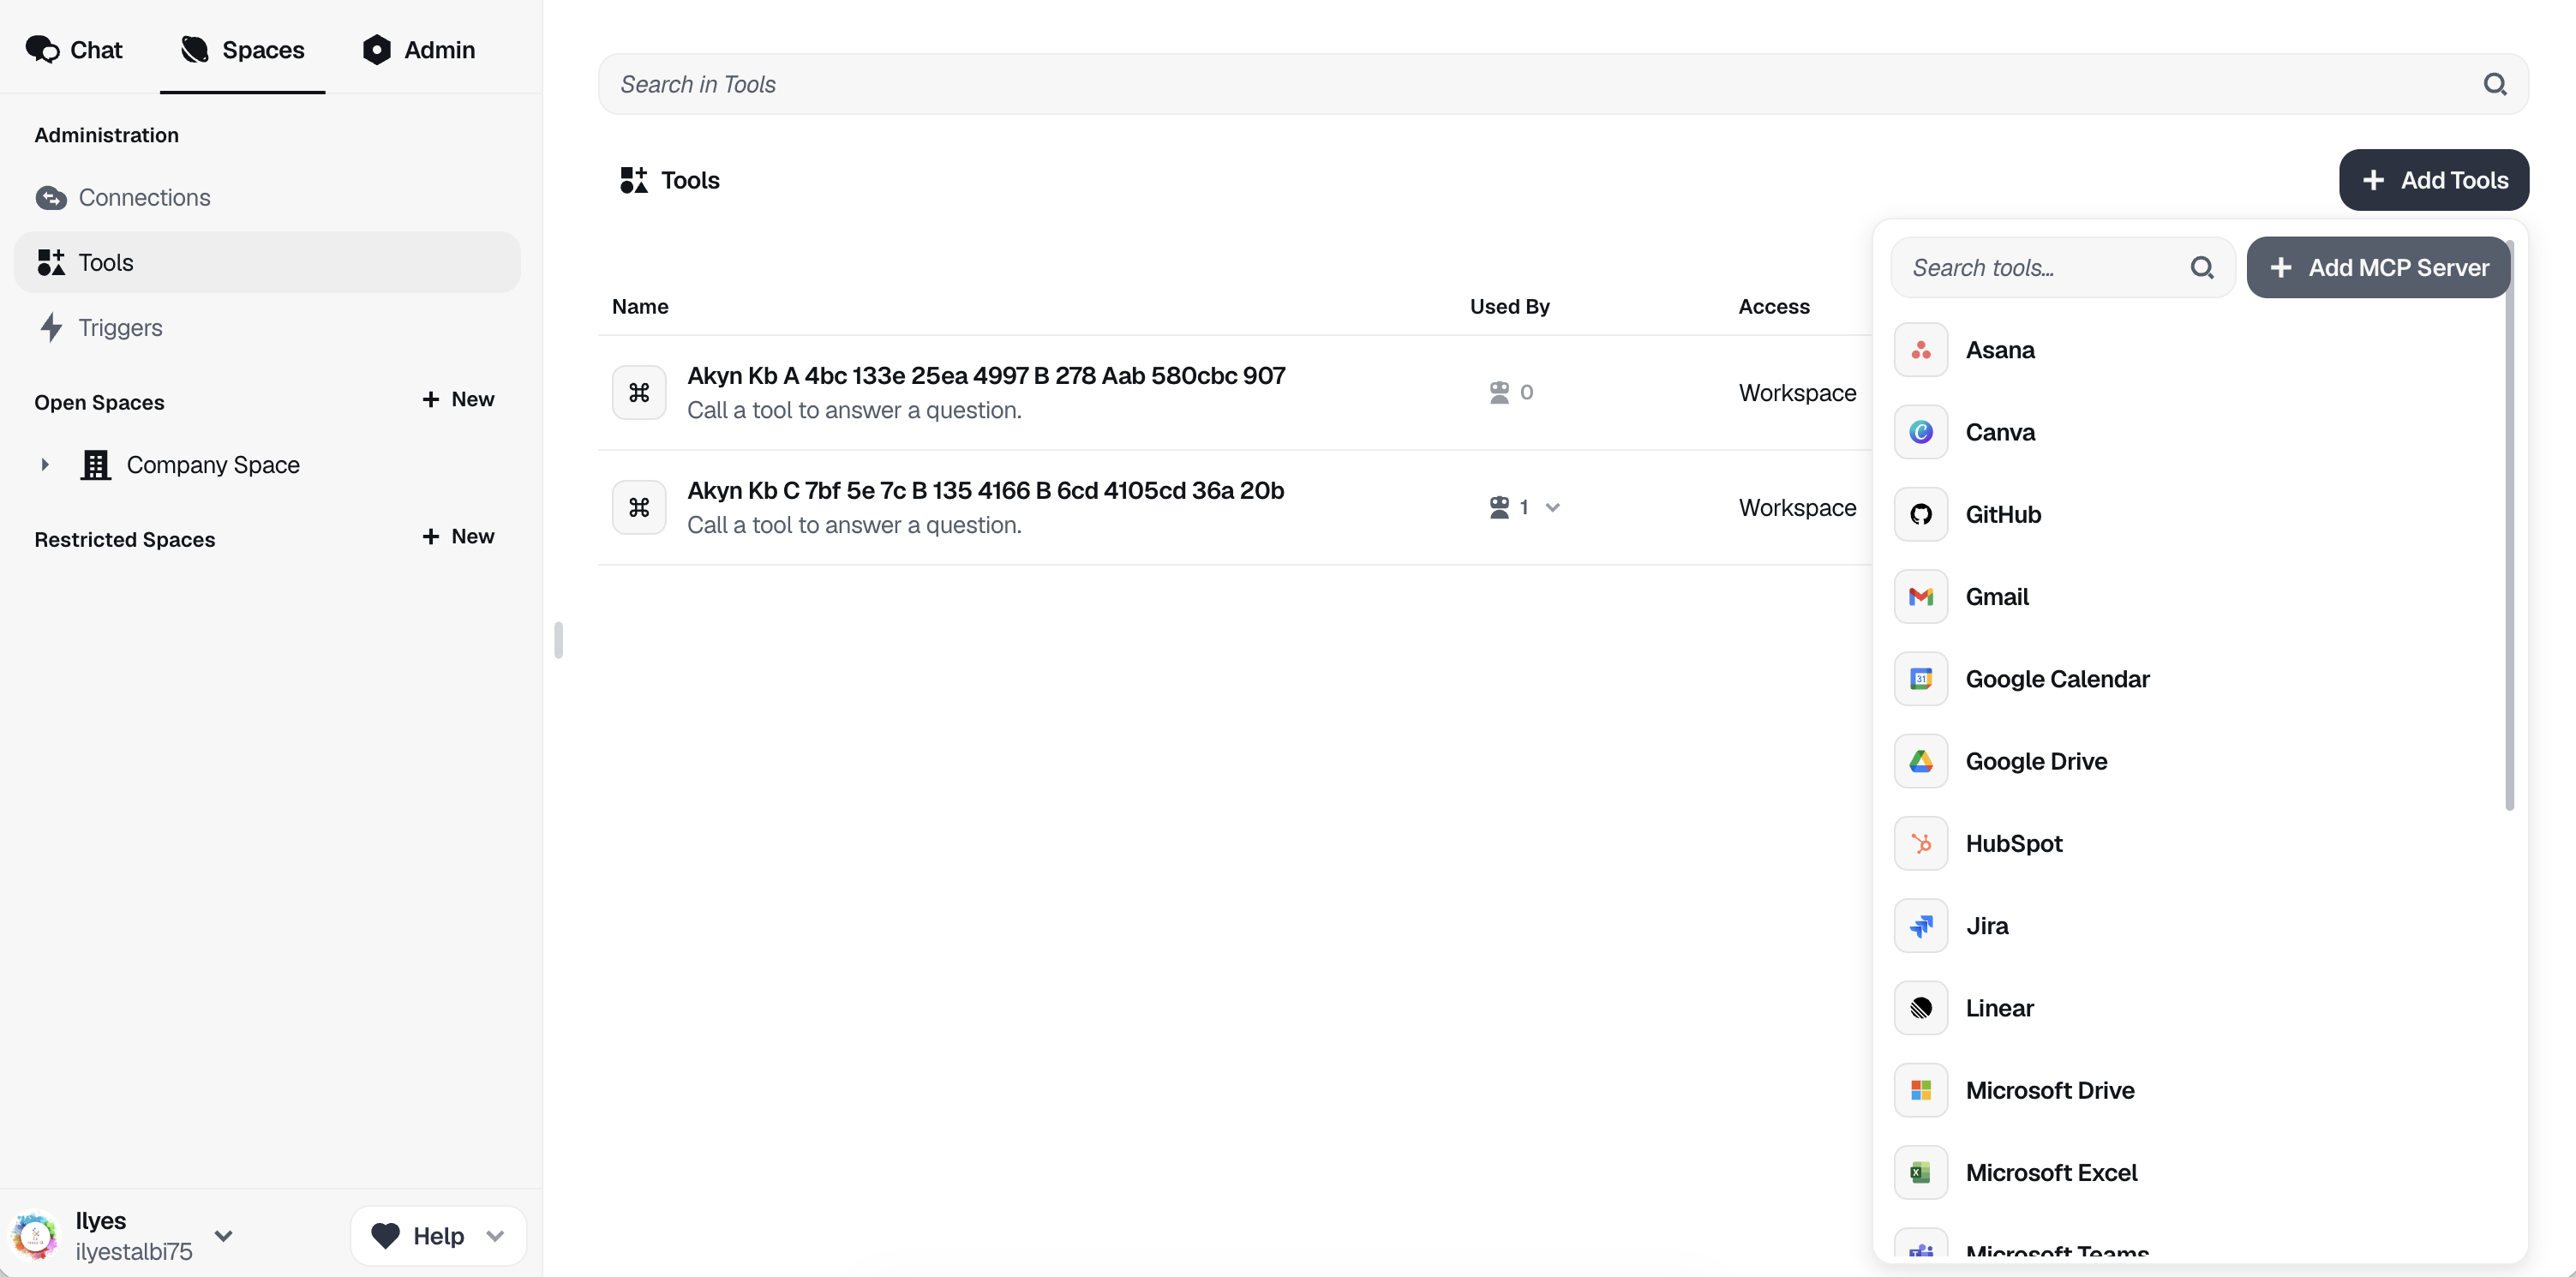
Task: Click the HubSpot integration icon
Action: (1920, 843)
